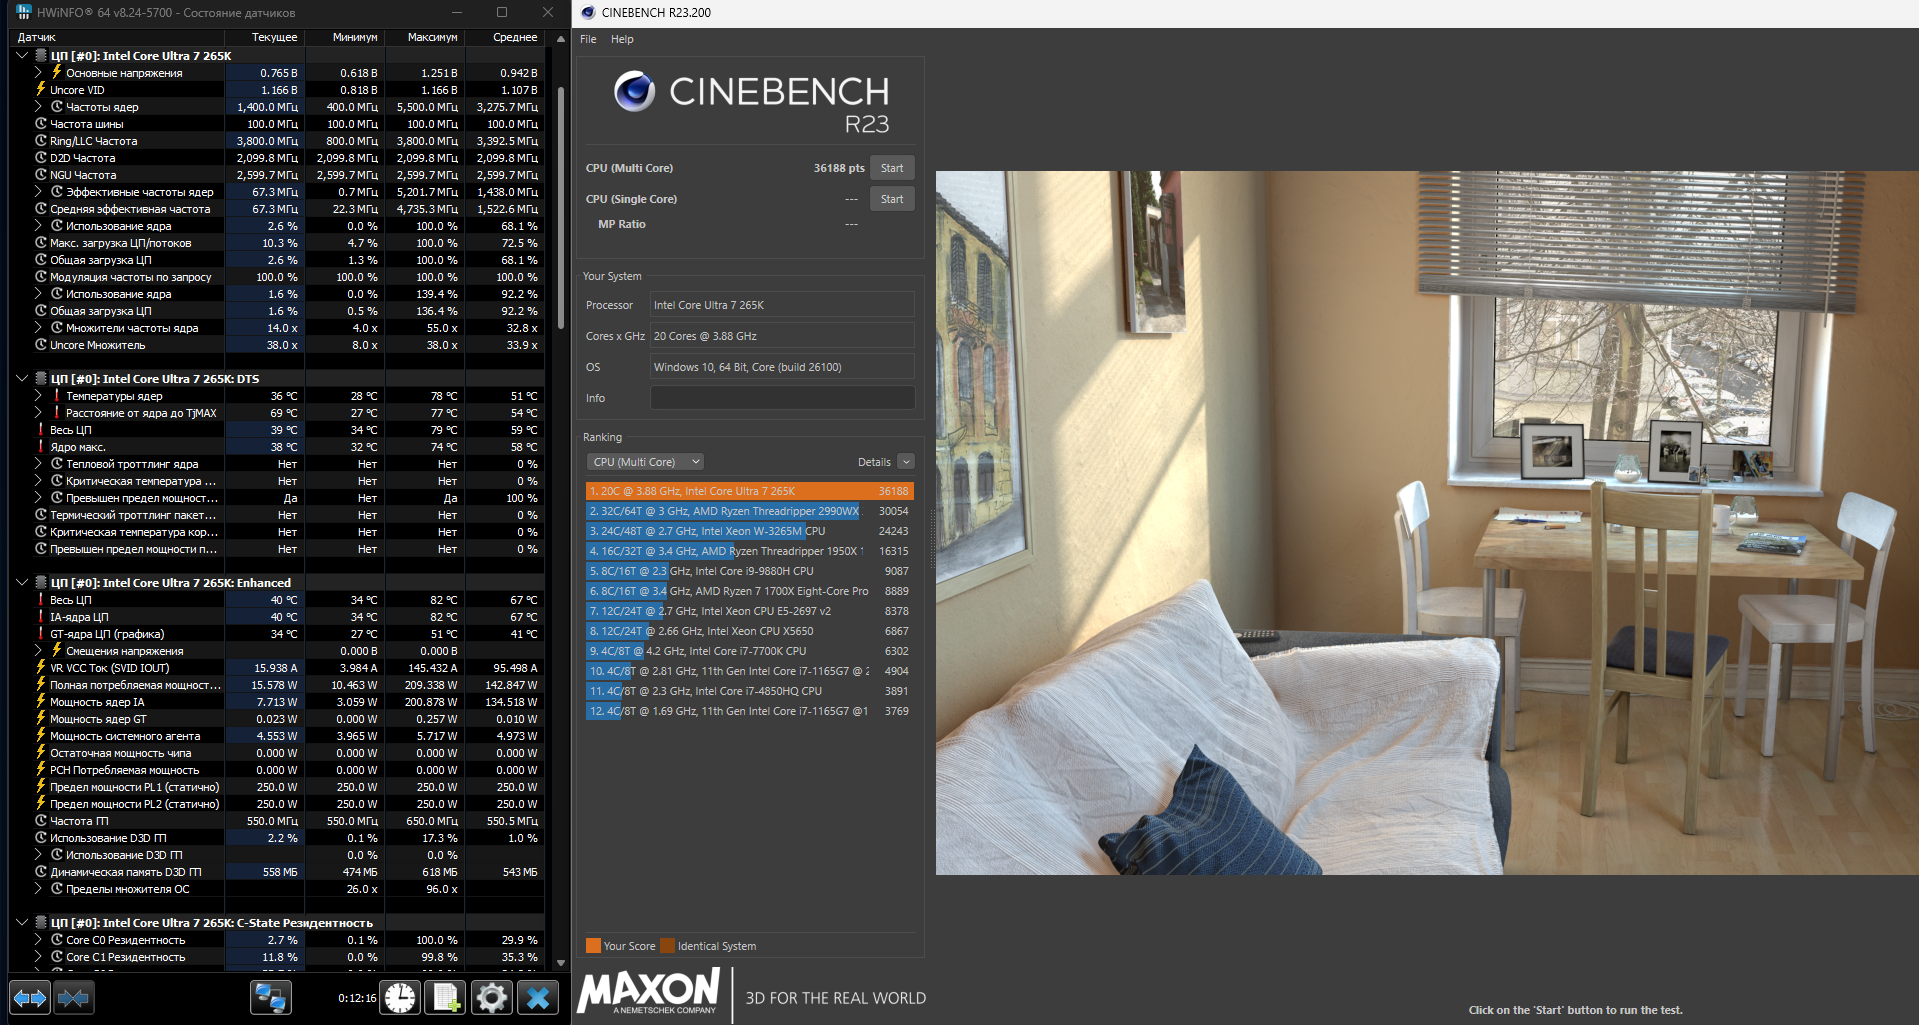
Task: Click the clock icon beside Ring/LLC Частота
Action: click(41, 140)
